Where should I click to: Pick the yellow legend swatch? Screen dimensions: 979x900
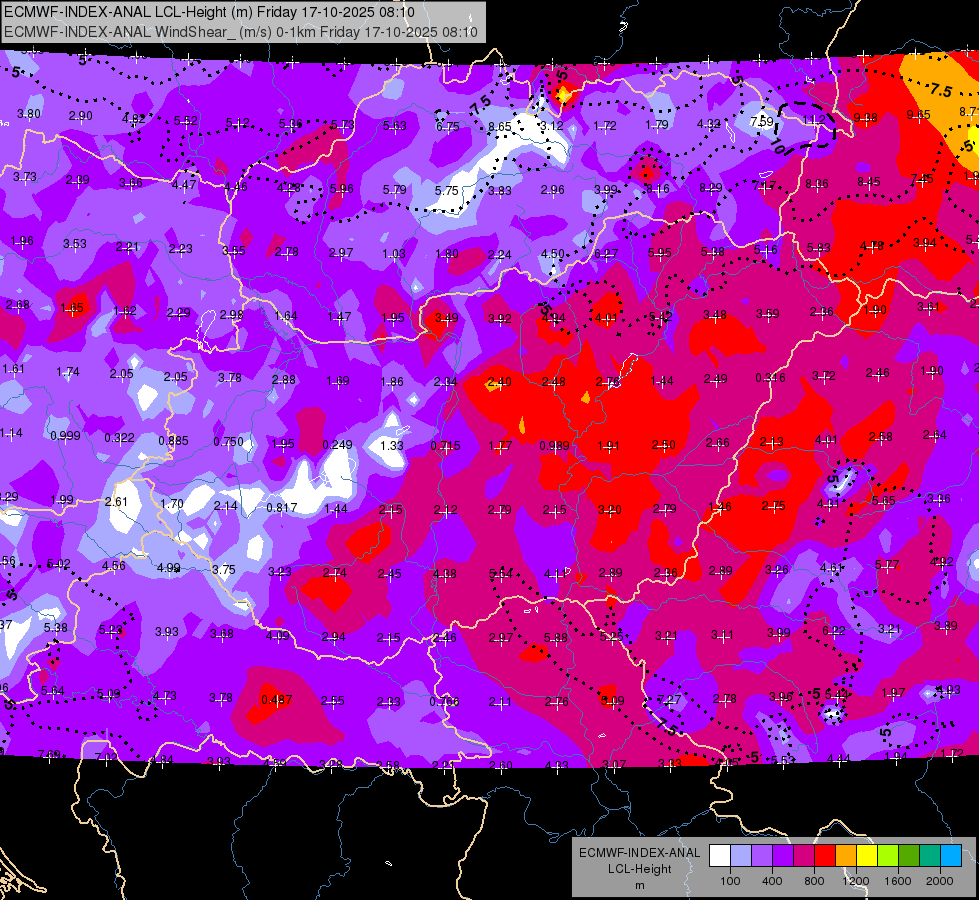(867, 855)
